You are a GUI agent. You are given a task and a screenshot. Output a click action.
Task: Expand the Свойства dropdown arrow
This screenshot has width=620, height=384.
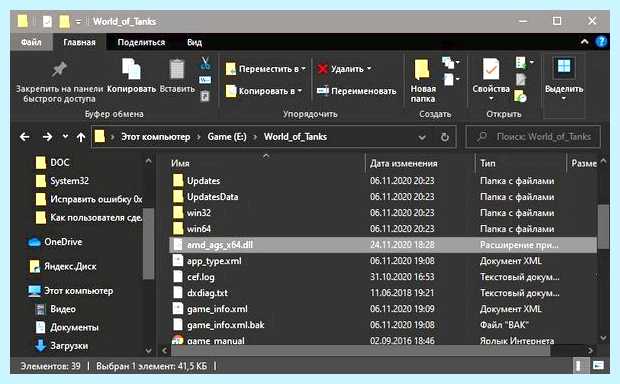click(491, 98)
